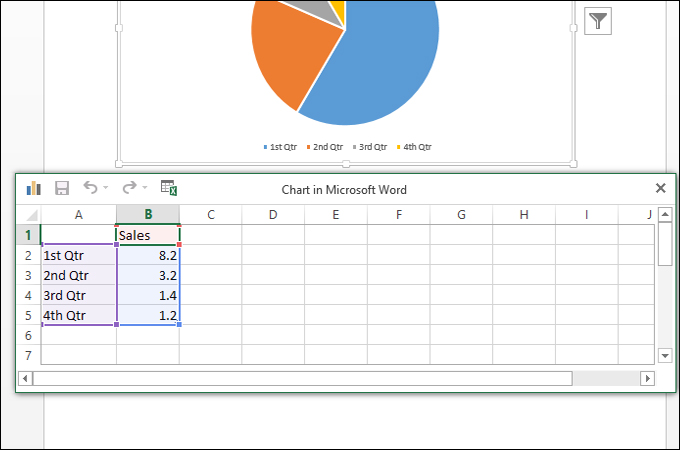The width and height of the screenshot is (680, 450).
Task: Select the 2nd Qtr cell
Action: [78, 275]
